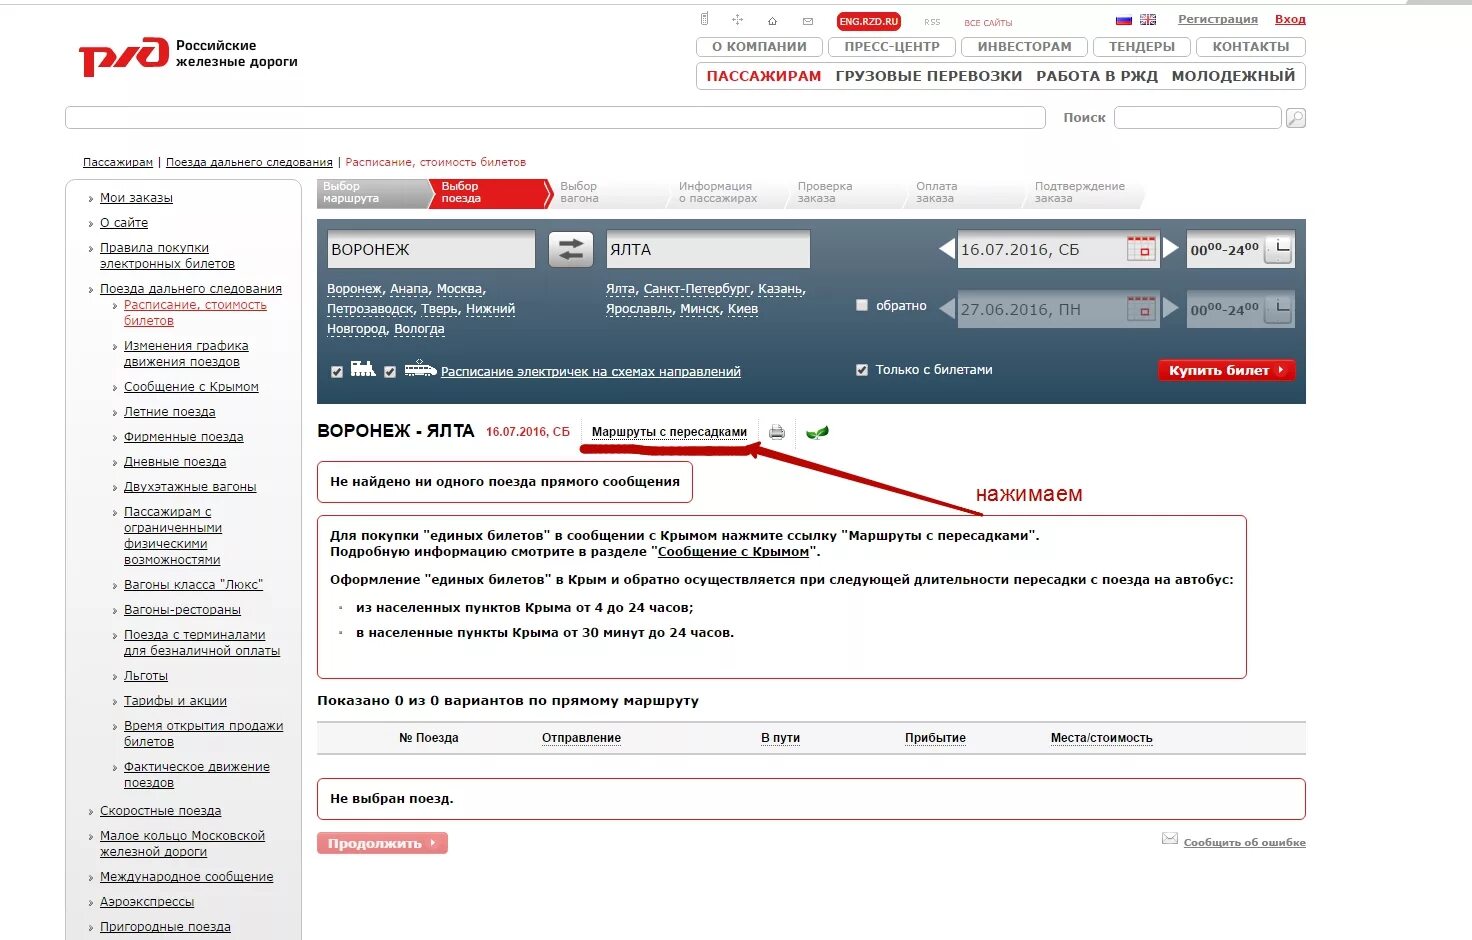Click 'Купить билет' button

point(1226,370)
